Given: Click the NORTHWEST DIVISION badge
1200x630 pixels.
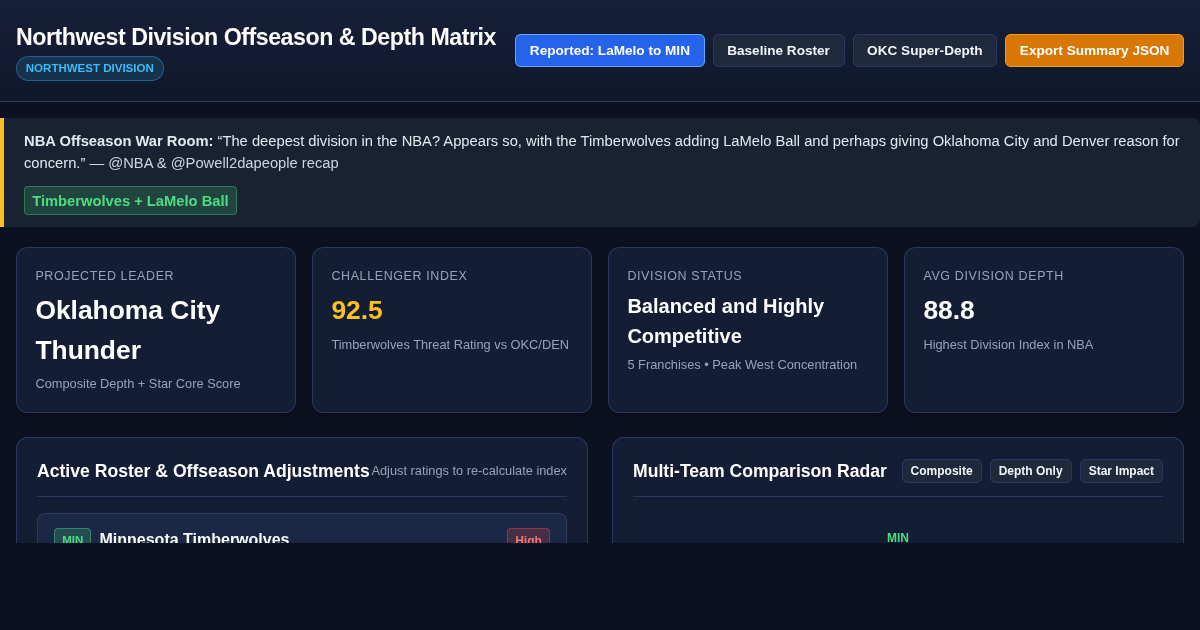Looking at the screenshot, I should [x=90, y=68].
